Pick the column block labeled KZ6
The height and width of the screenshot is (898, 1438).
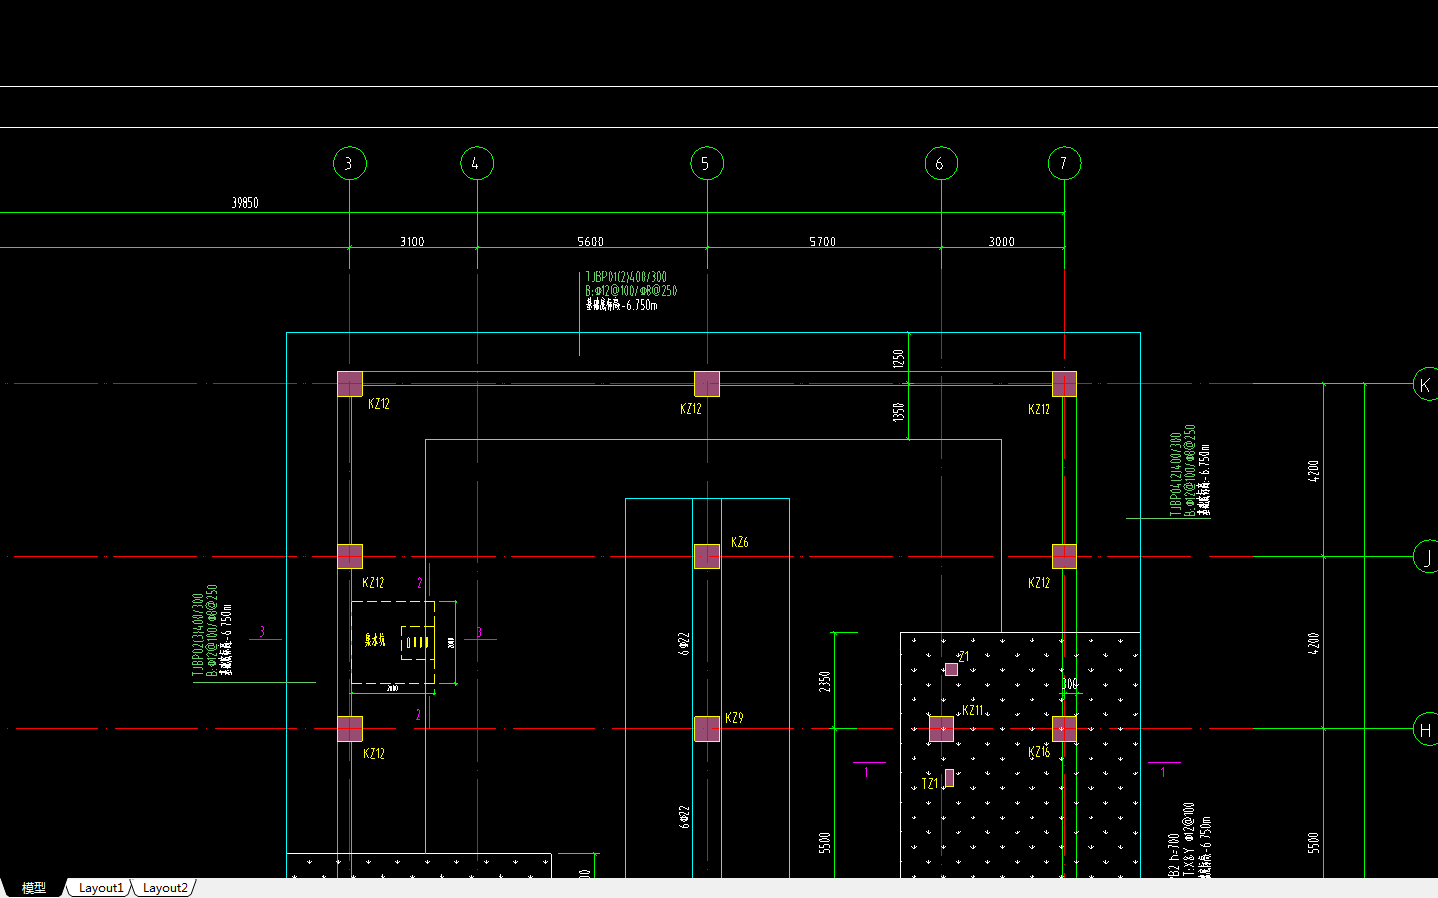707,556
